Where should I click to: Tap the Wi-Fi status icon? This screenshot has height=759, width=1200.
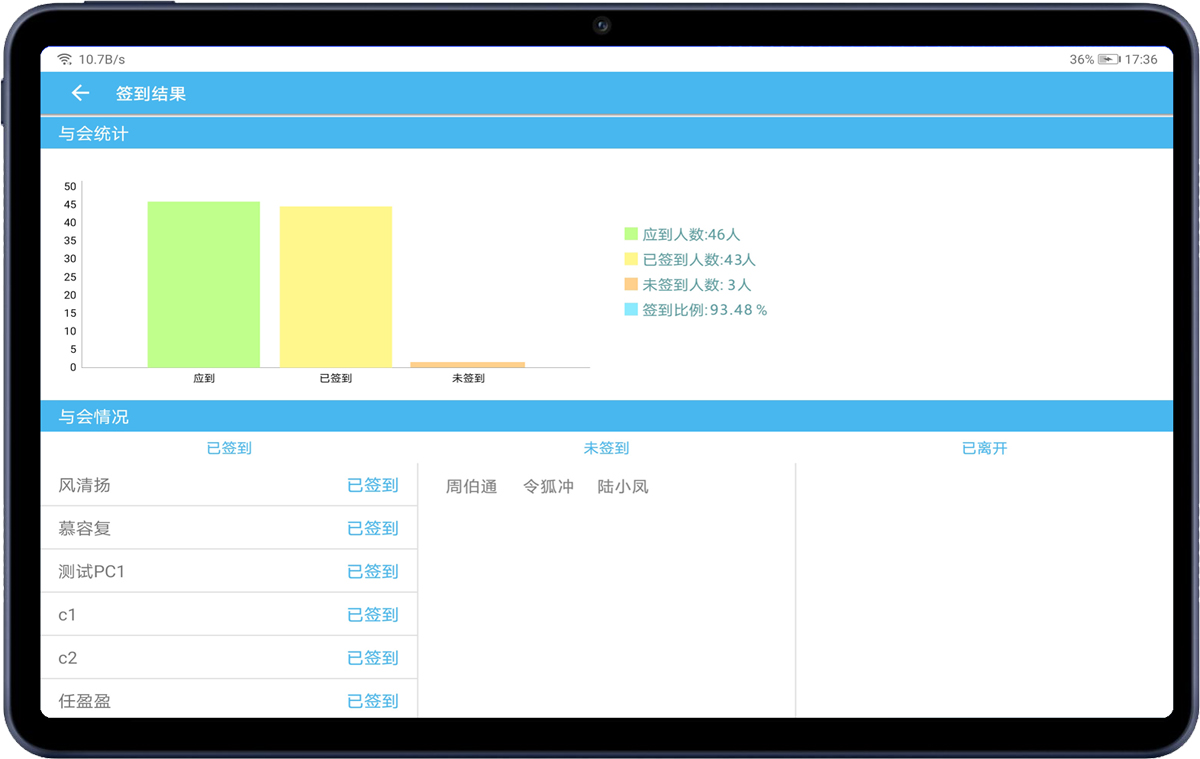coord(65,60)
